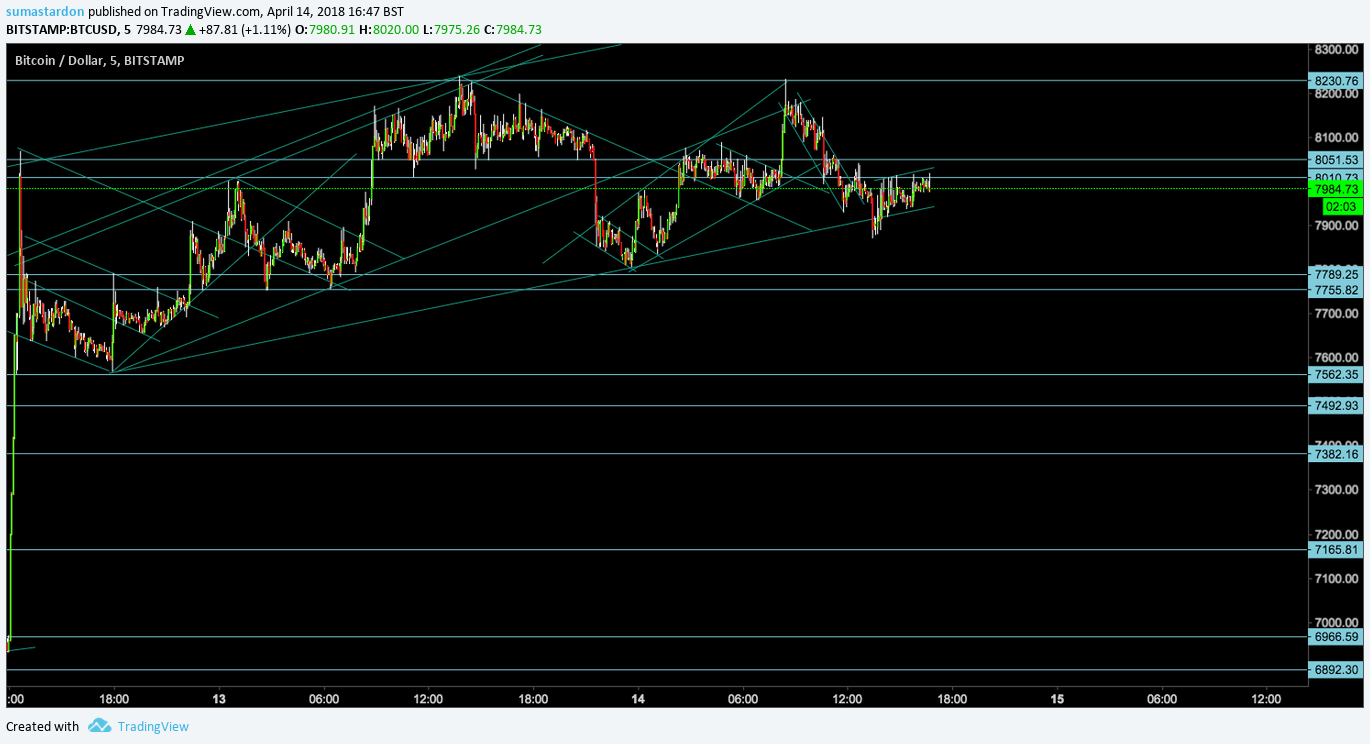The image size is (1370, 744).
Task: Click the 7492.93 price level label
Action: [1337, 405]
